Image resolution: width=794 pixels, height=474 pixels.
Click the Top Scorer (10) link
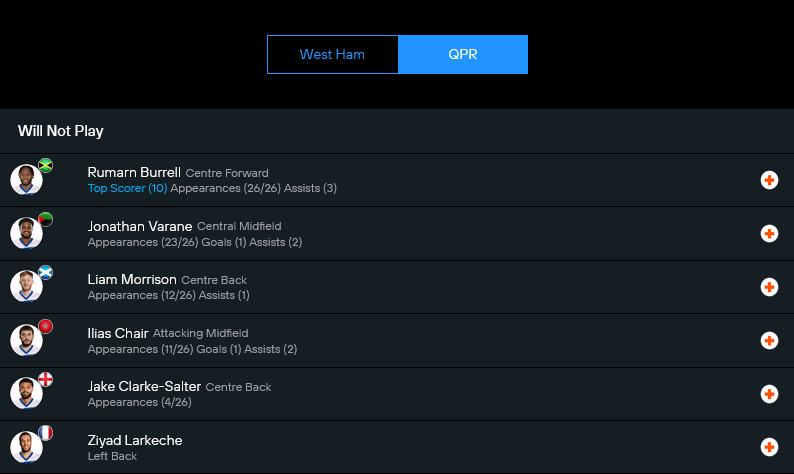pyautogui.click(x=127, y=188)
